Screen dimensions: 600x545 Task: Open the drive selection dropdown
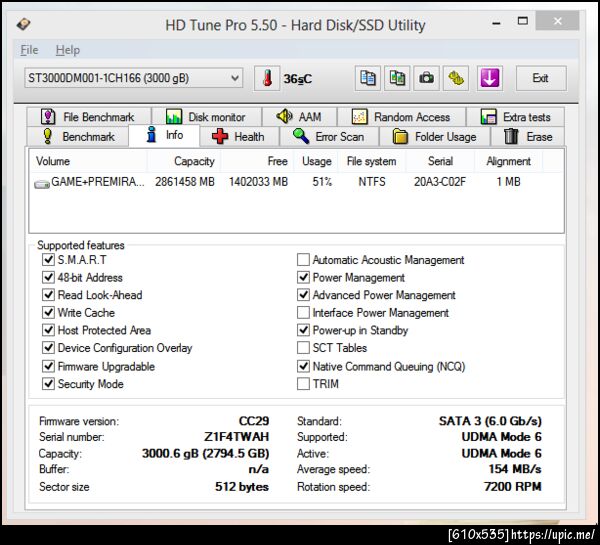[x=134, y=78]
